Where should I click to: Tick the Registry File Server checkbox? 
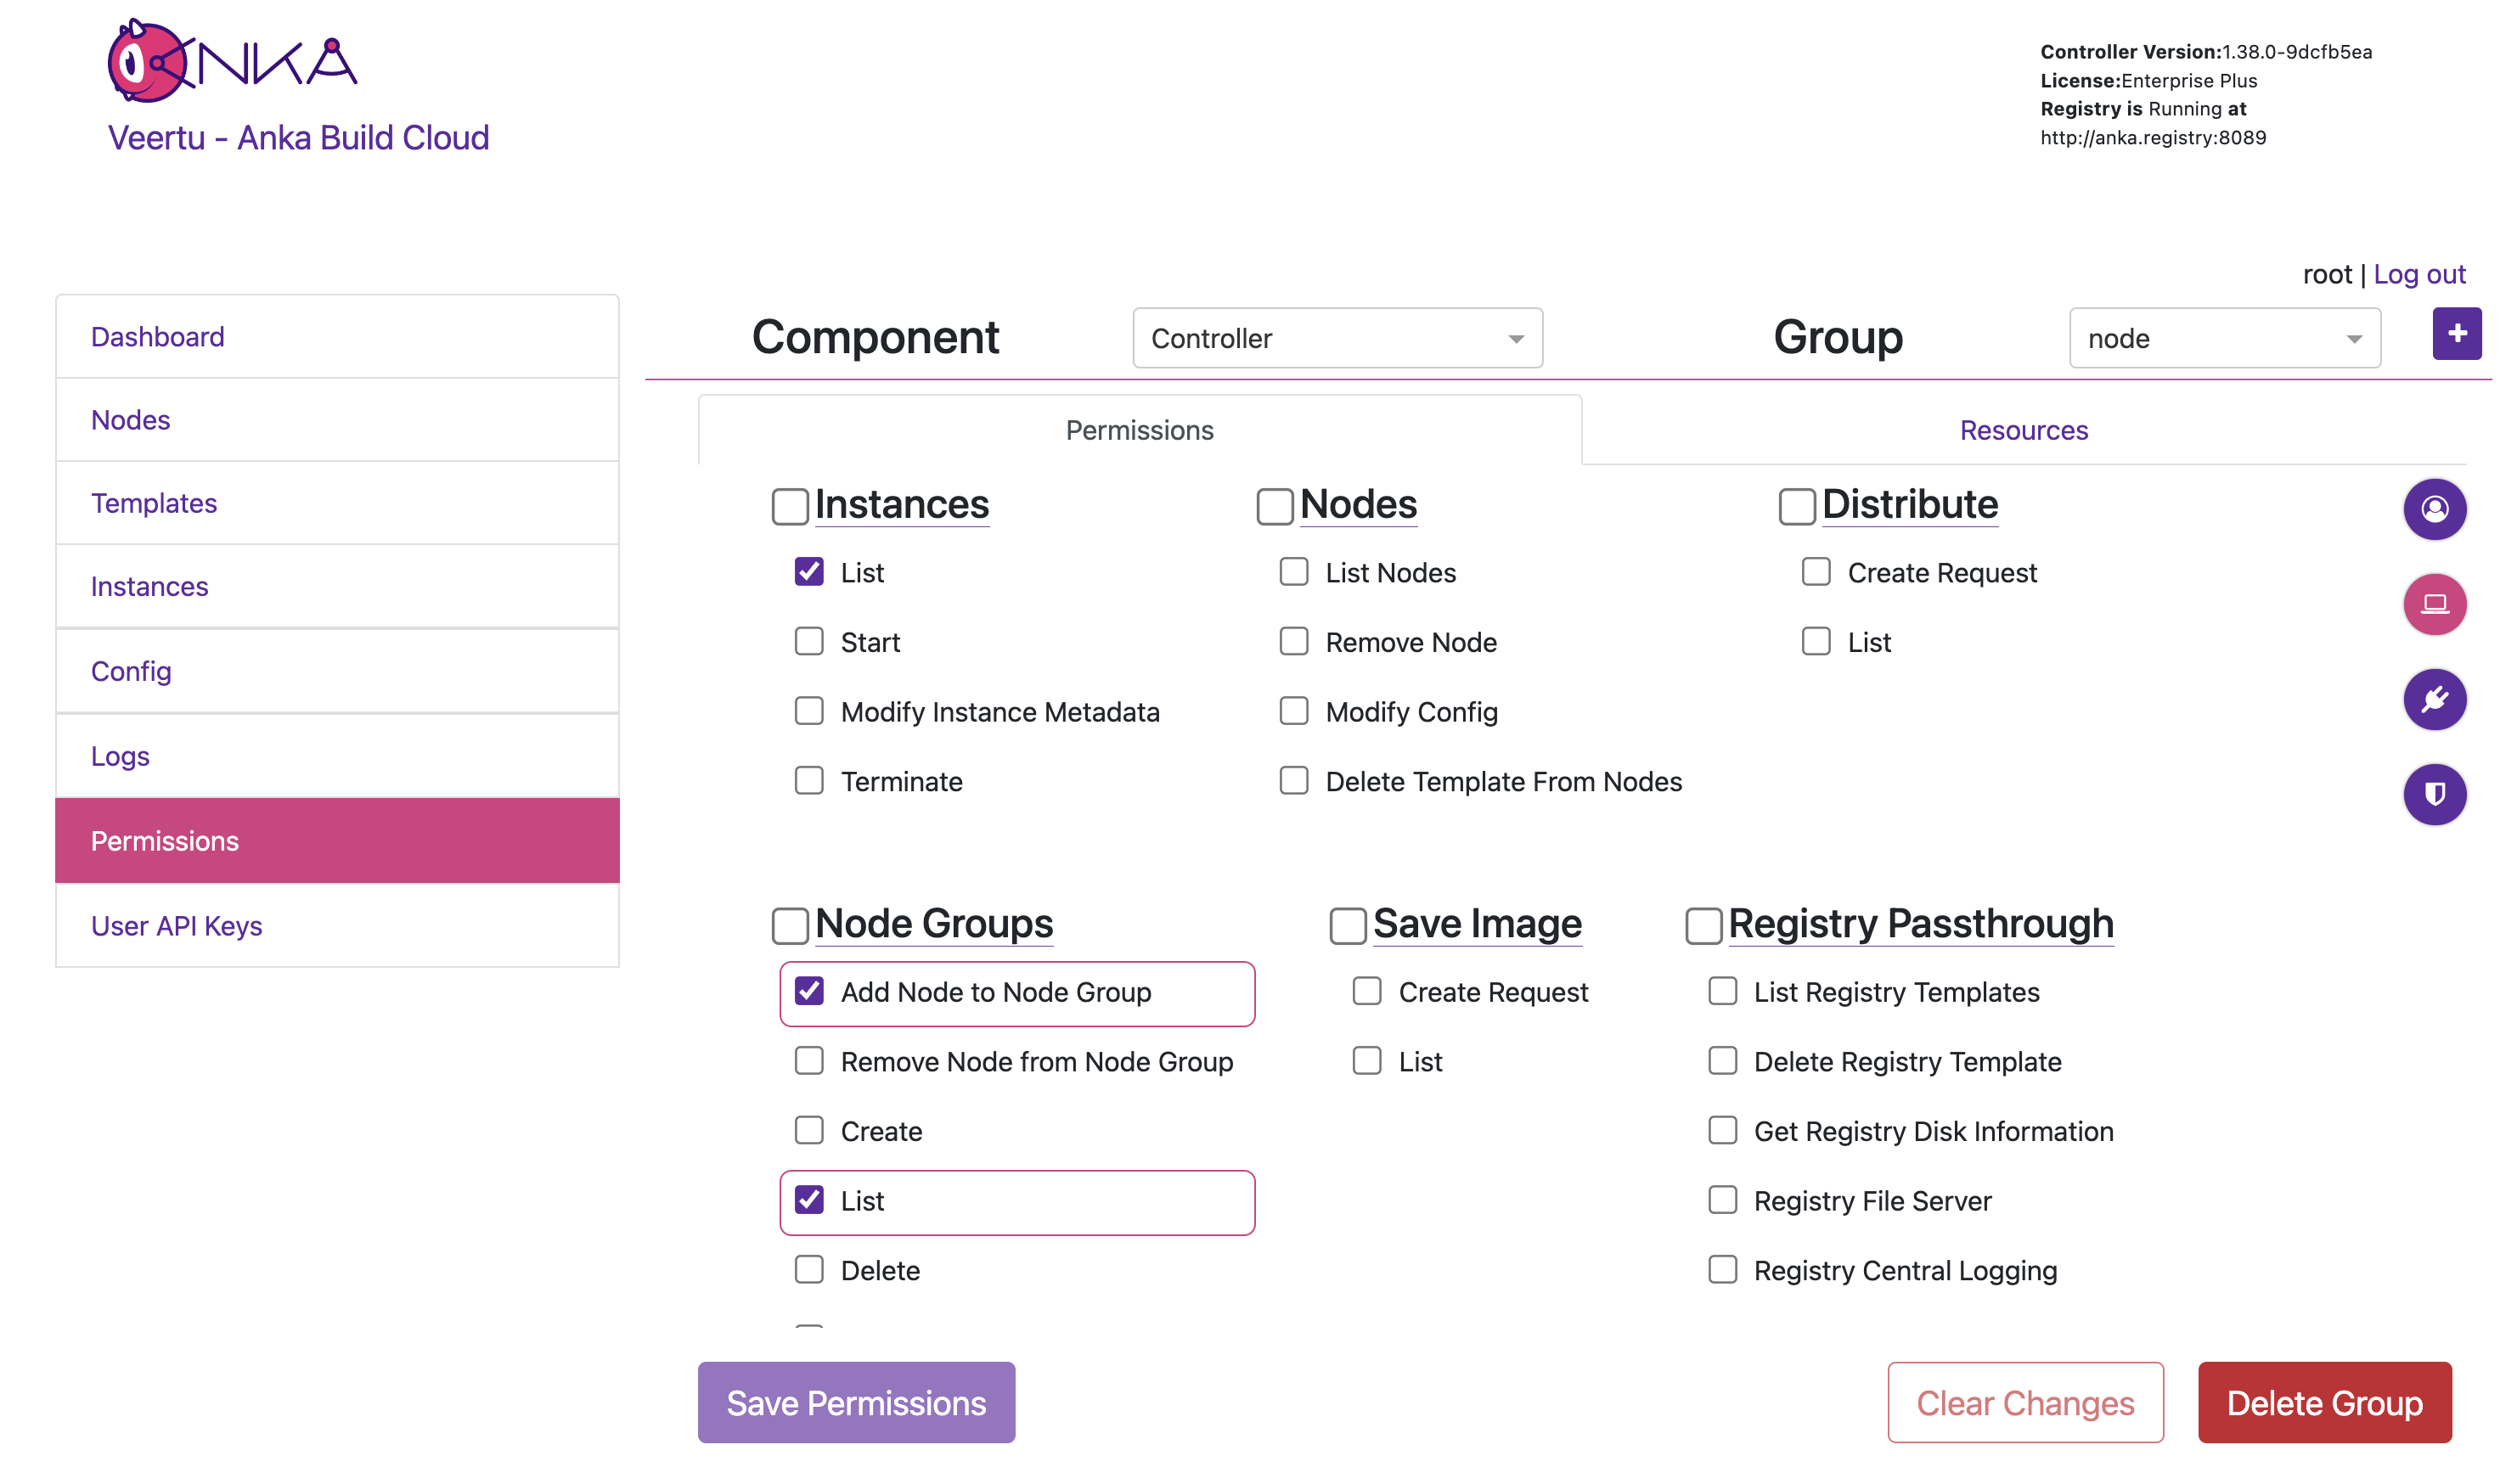click(1722, 1200)
